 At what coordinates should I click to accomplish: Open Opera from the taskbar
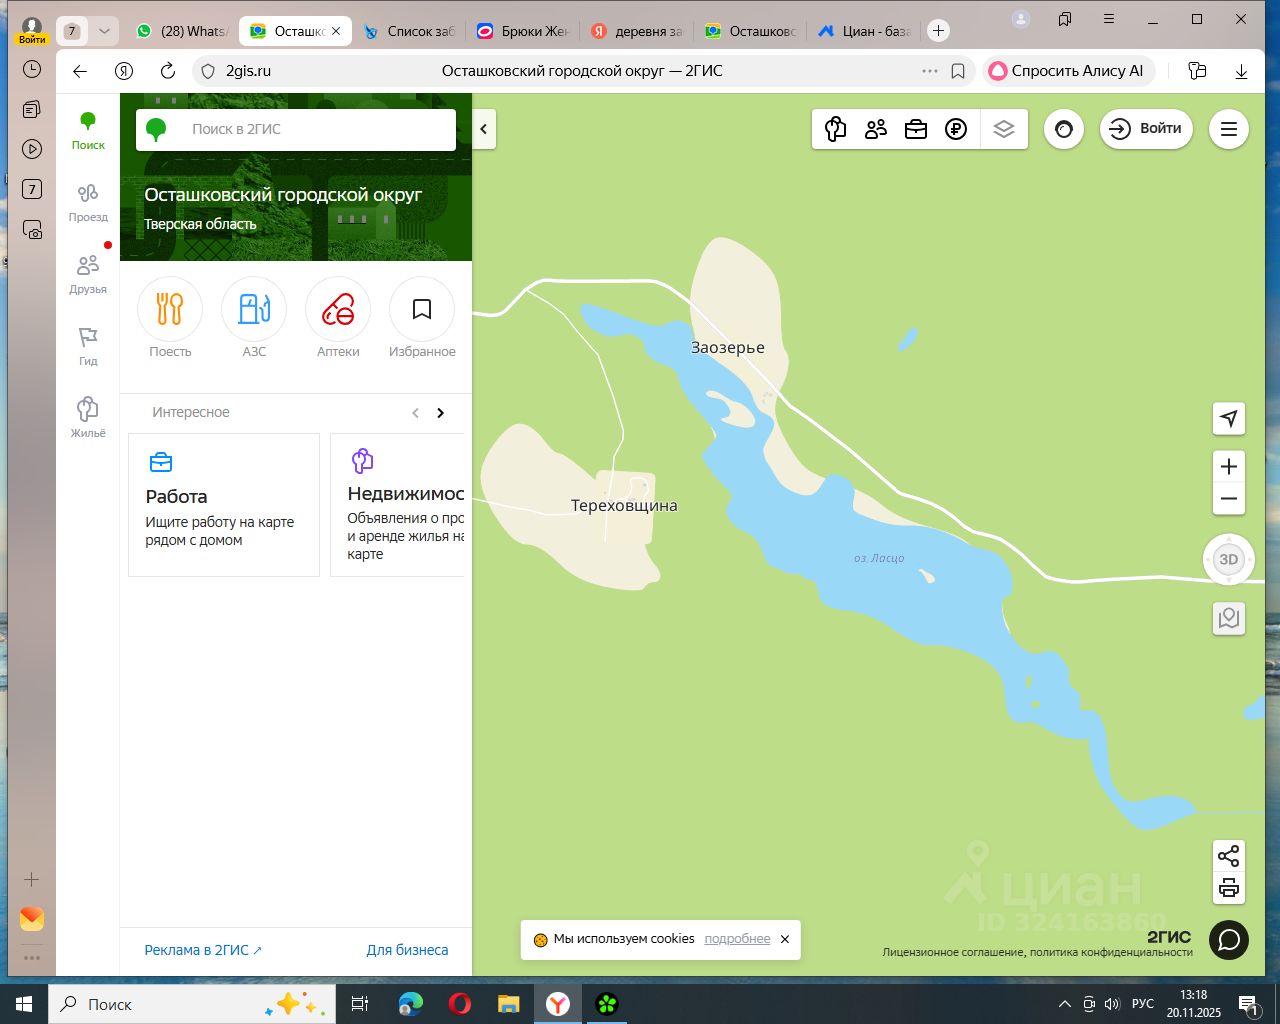click(460, 1004)
